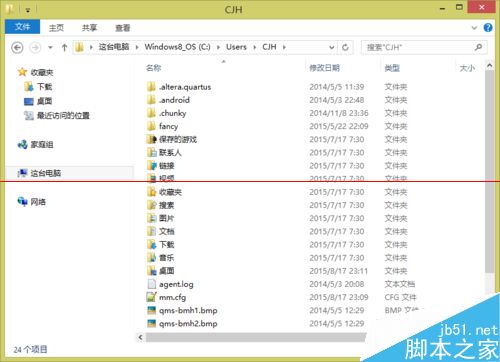Sort by 名称 column header
The height and width of the screenshot is (362, 500).
click(154, 68)
